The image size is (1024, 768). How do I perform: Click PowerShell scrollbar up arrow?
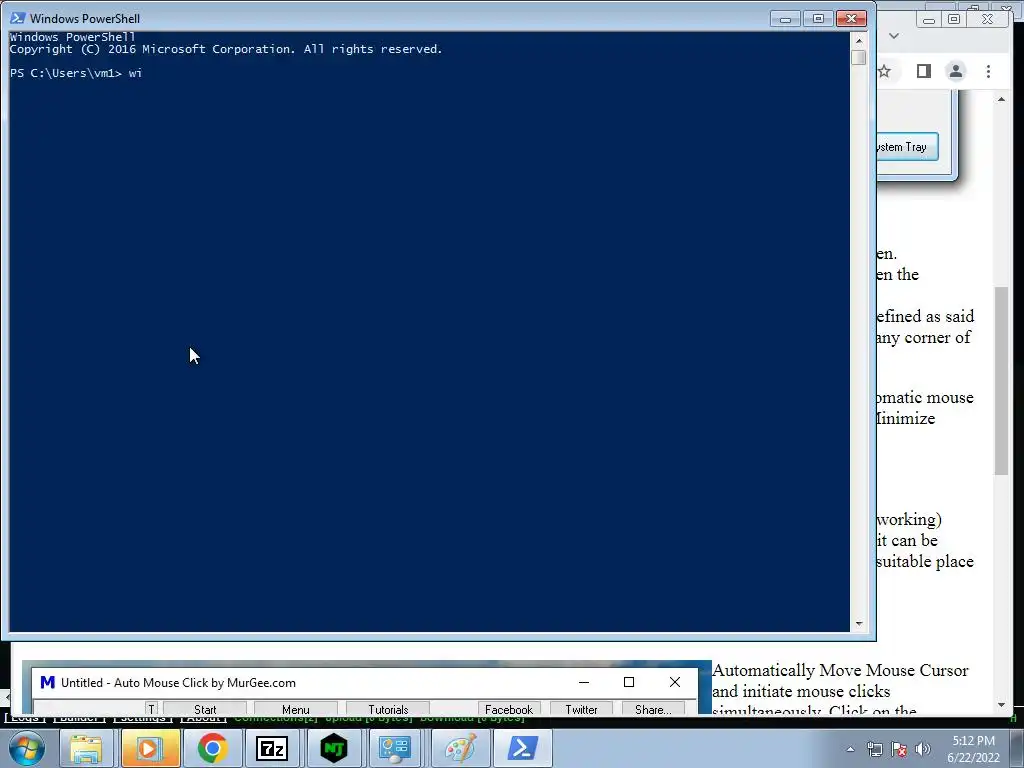point(859,40)
